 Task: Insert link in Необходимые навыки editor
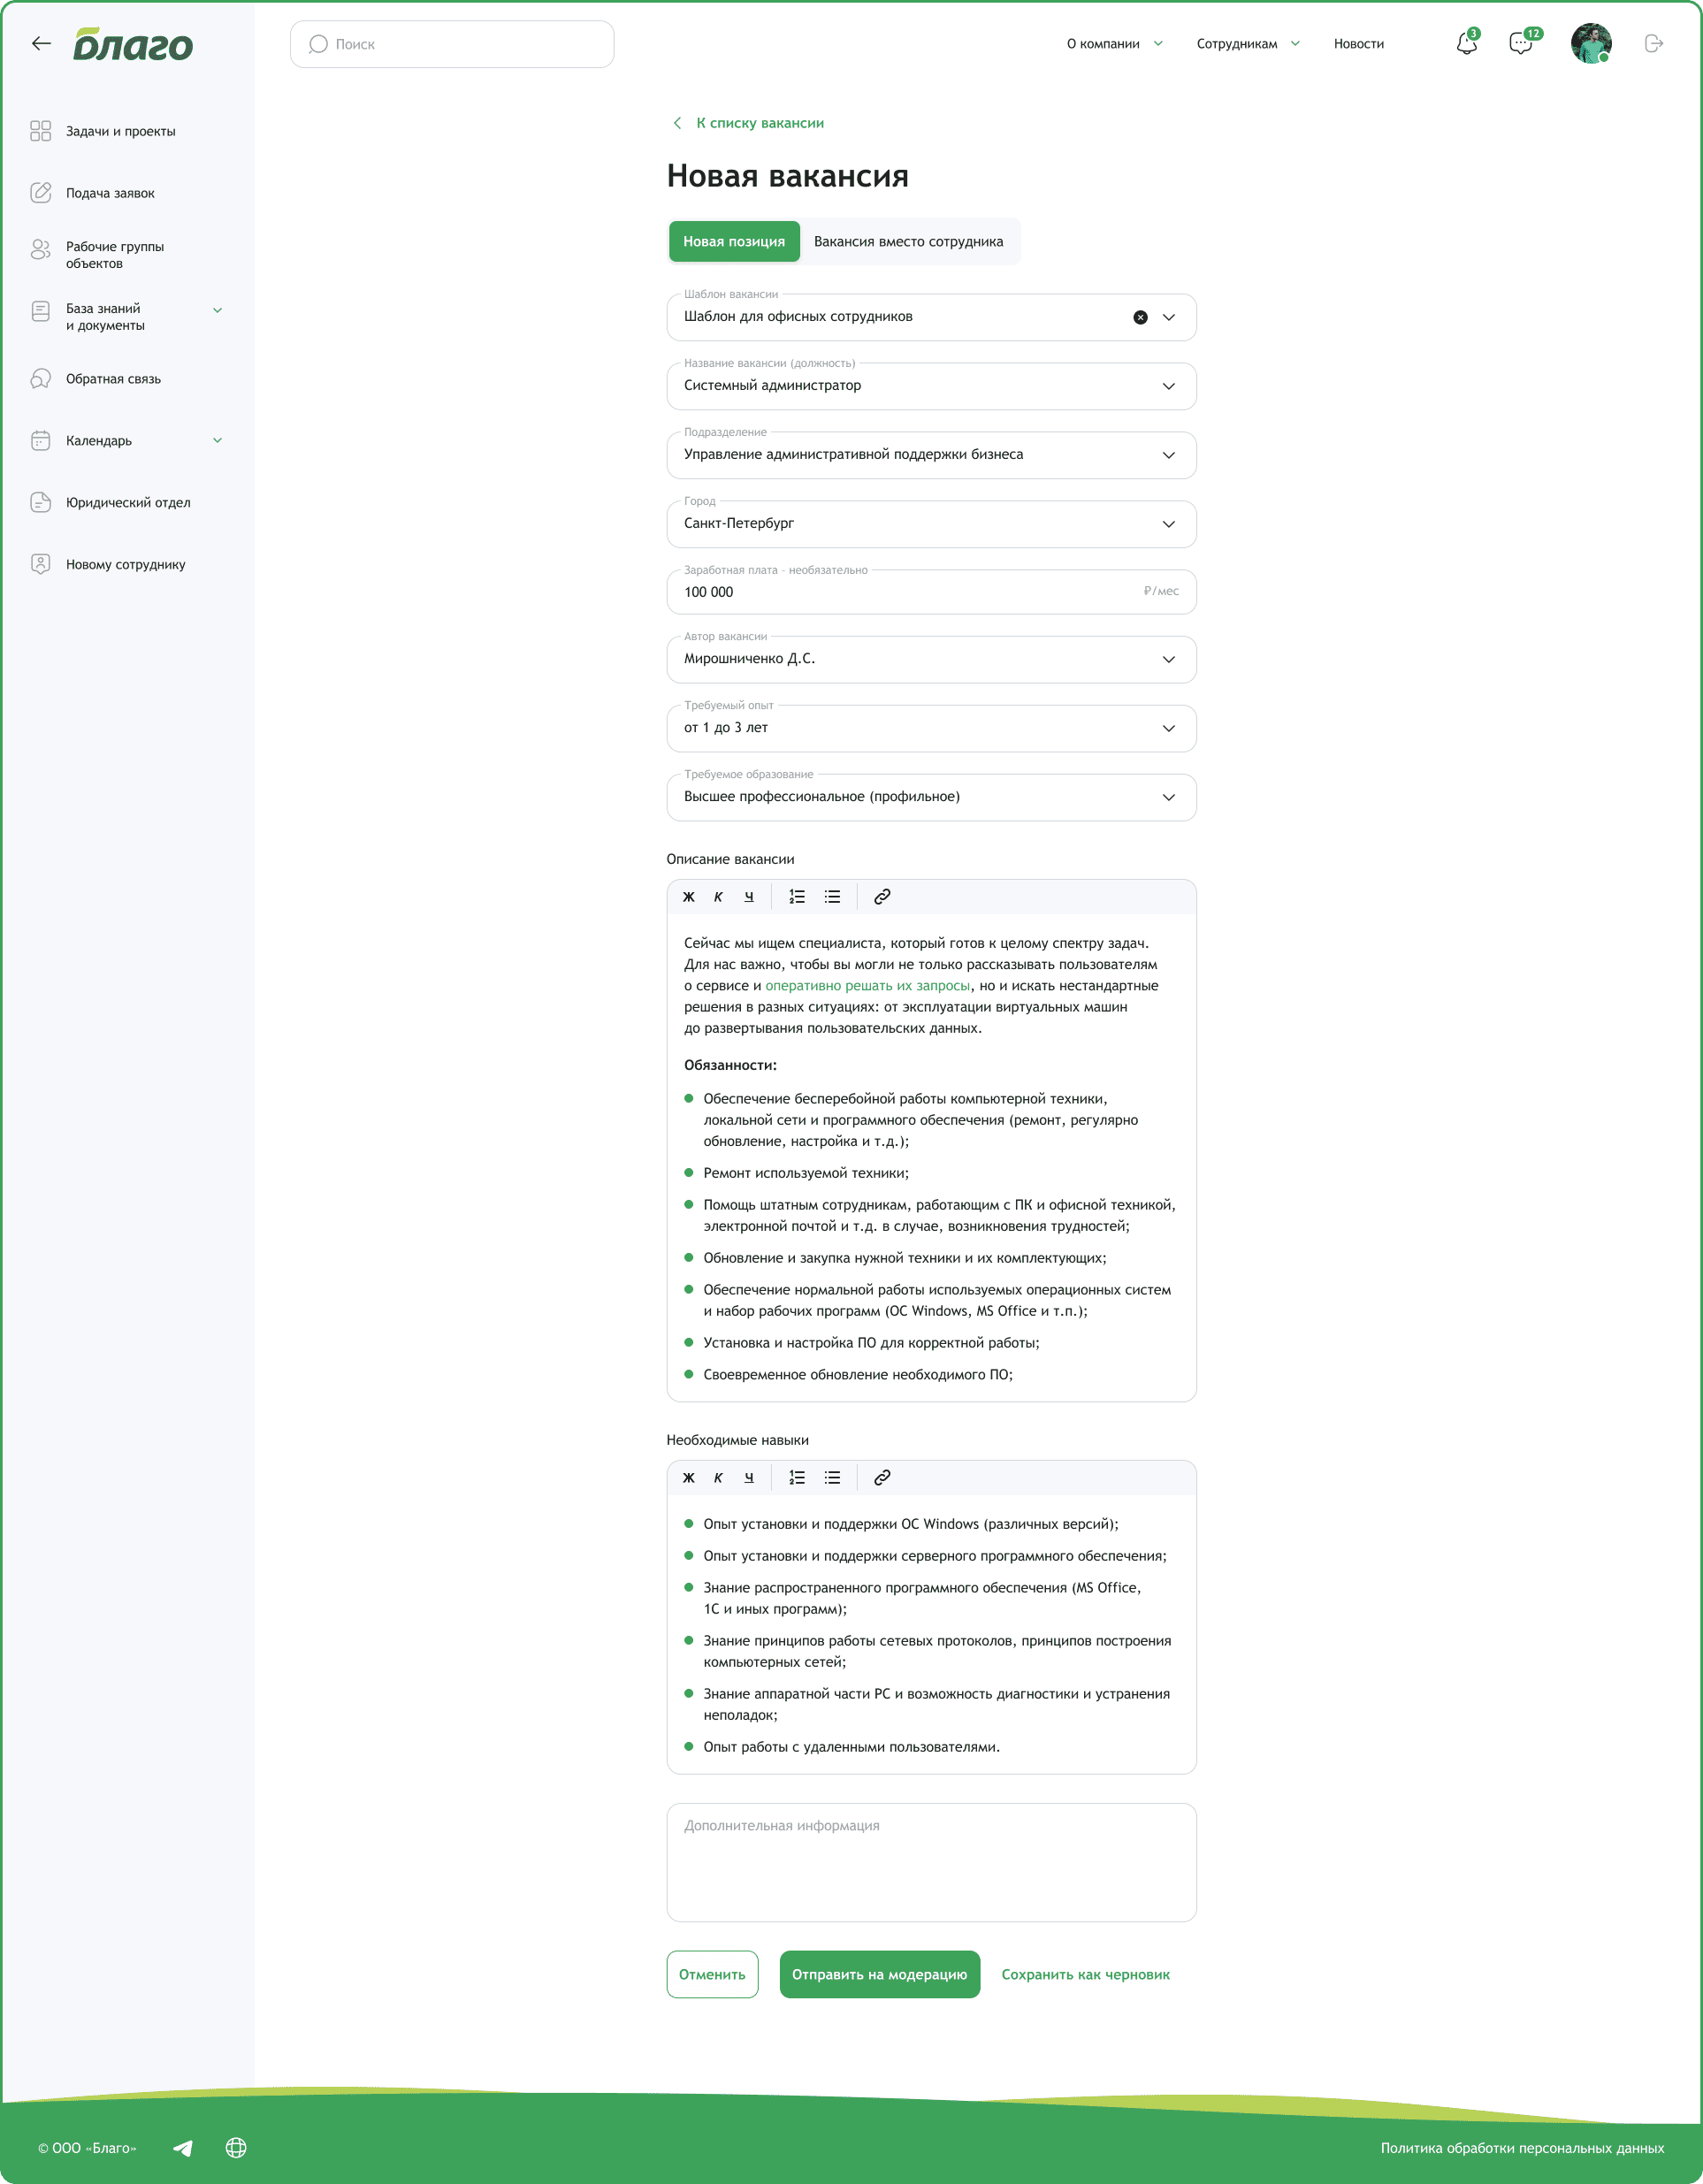click(882, 1478)
